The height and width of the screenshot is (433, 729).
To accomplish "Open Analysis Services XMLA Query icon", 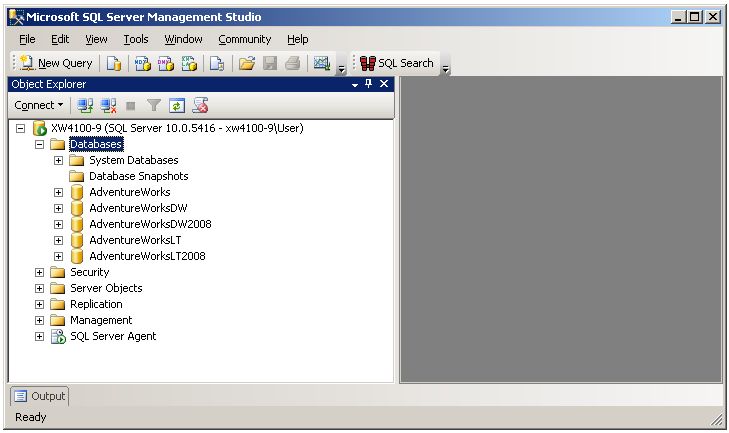I will tap(189, 63).
